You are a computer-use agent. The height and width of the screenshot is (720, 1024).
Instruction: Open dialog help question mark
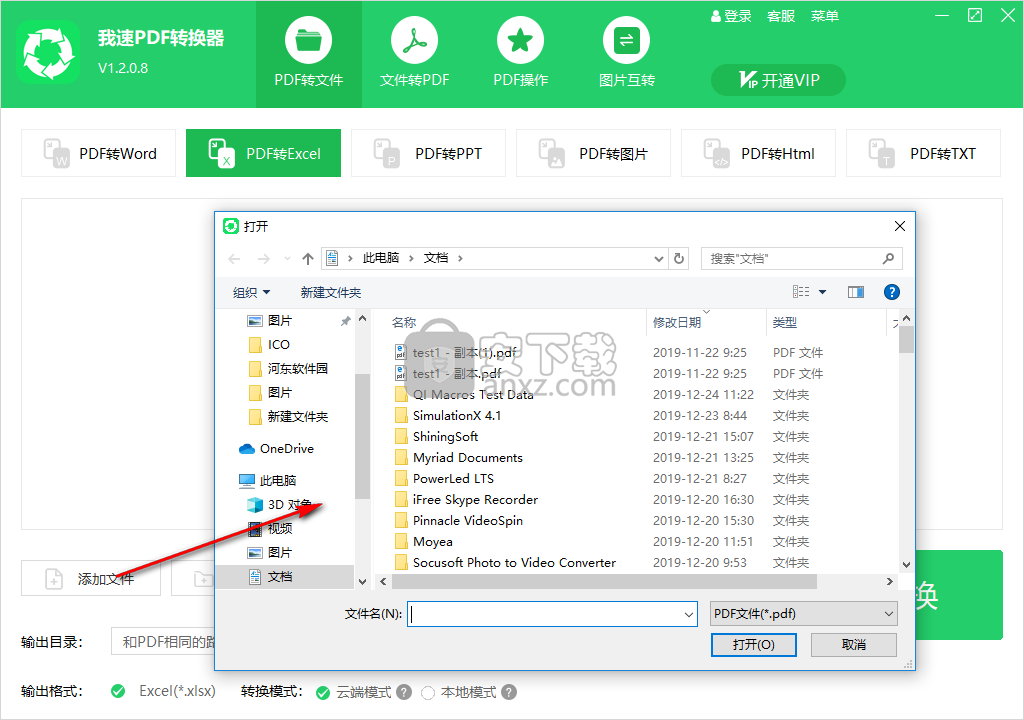891,292
